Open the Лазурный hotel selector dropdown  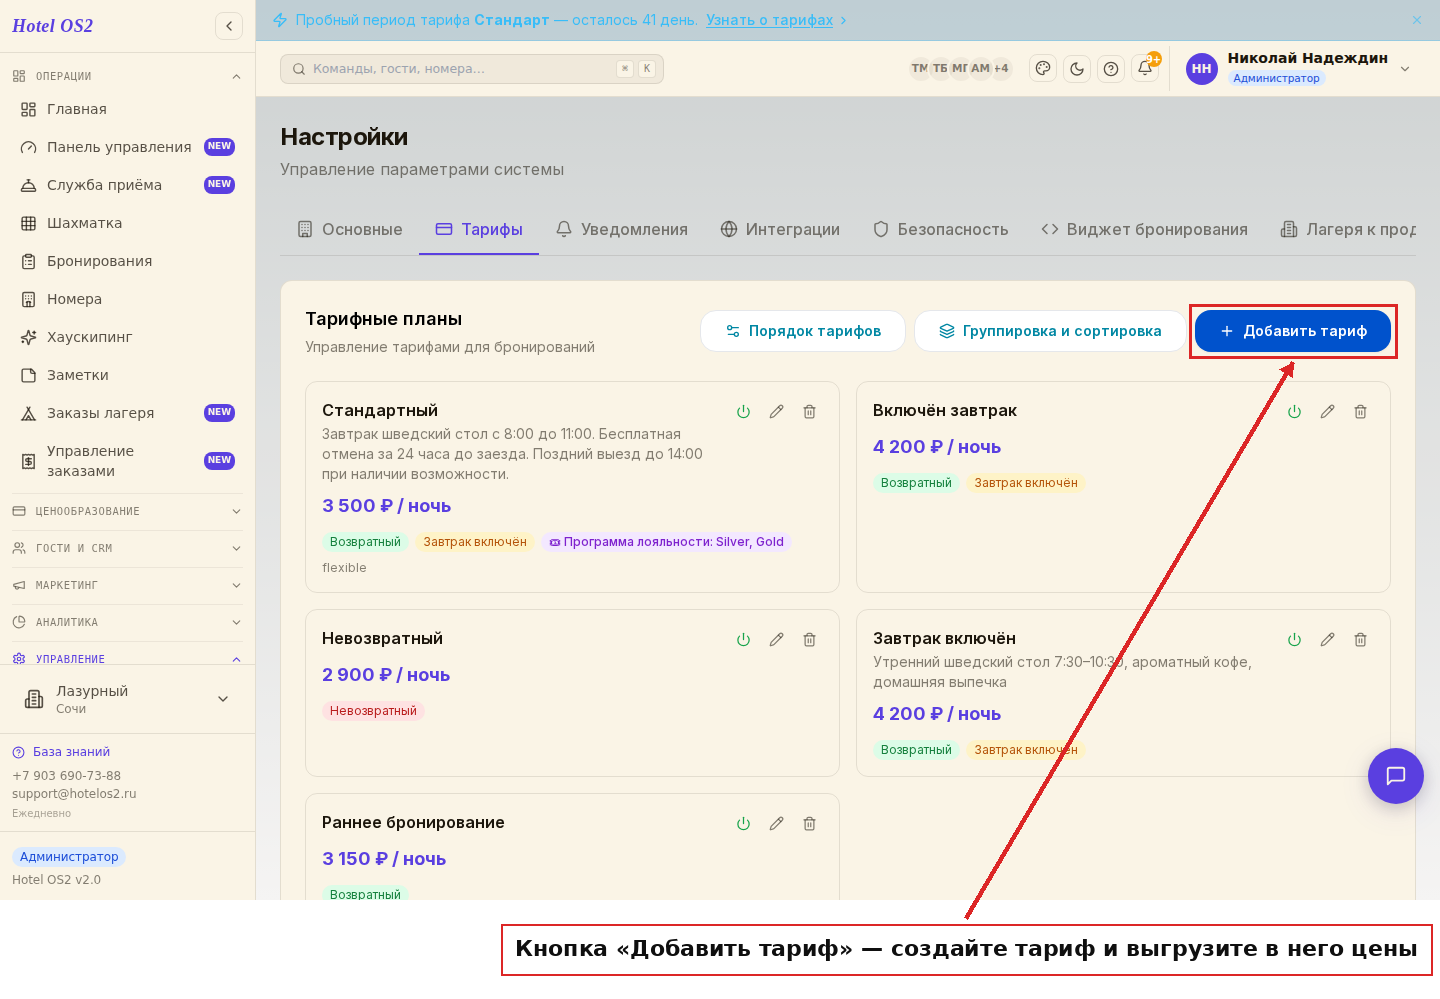127,699
